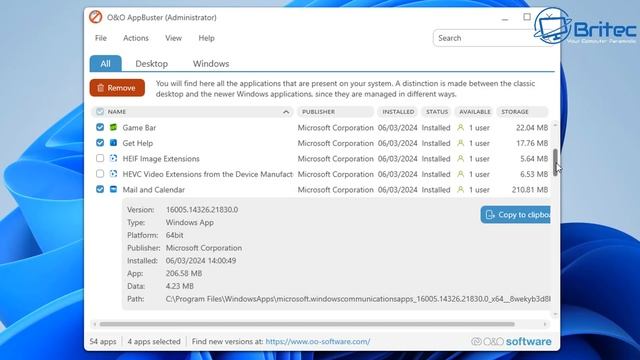Image resolution: width=640 pixels, height=360 pixels.
Task: Click the WindowsApps path text
Action: (x=358, y=299)
